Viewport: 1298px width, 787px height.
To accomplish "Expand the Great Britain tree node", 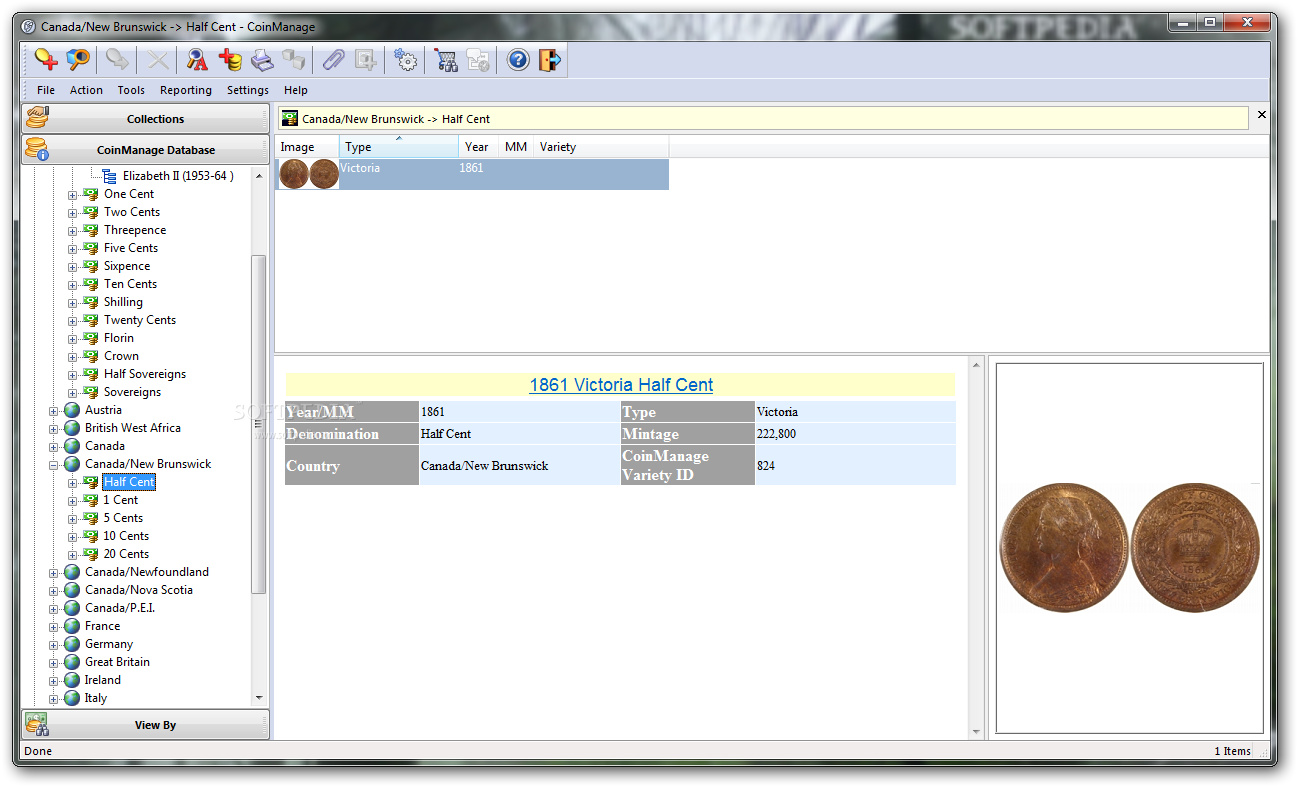I will point(54,662).
